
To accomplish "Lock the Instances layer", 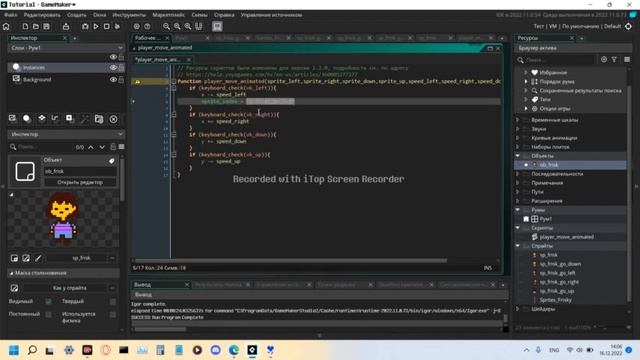I will (x=121, y=68).
